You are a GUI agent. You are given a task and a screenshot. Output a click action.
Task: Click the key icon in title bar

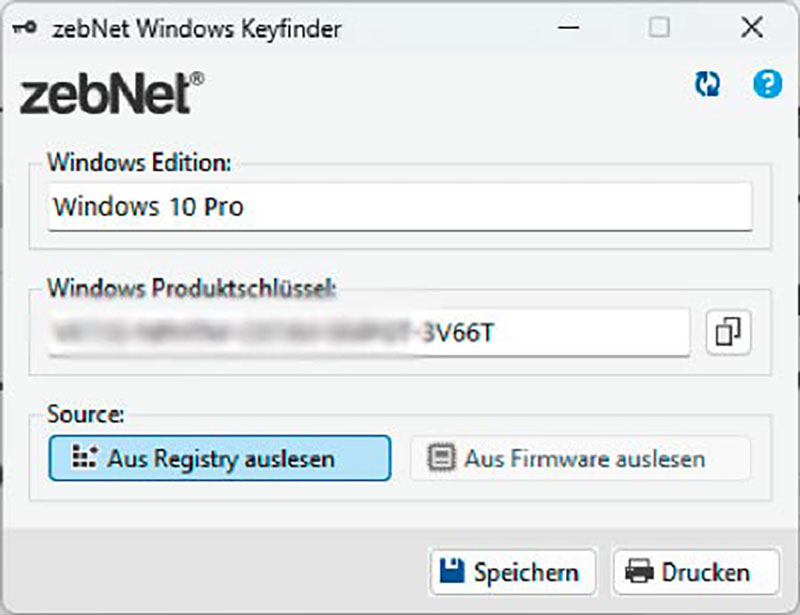(x=22, y=29)
